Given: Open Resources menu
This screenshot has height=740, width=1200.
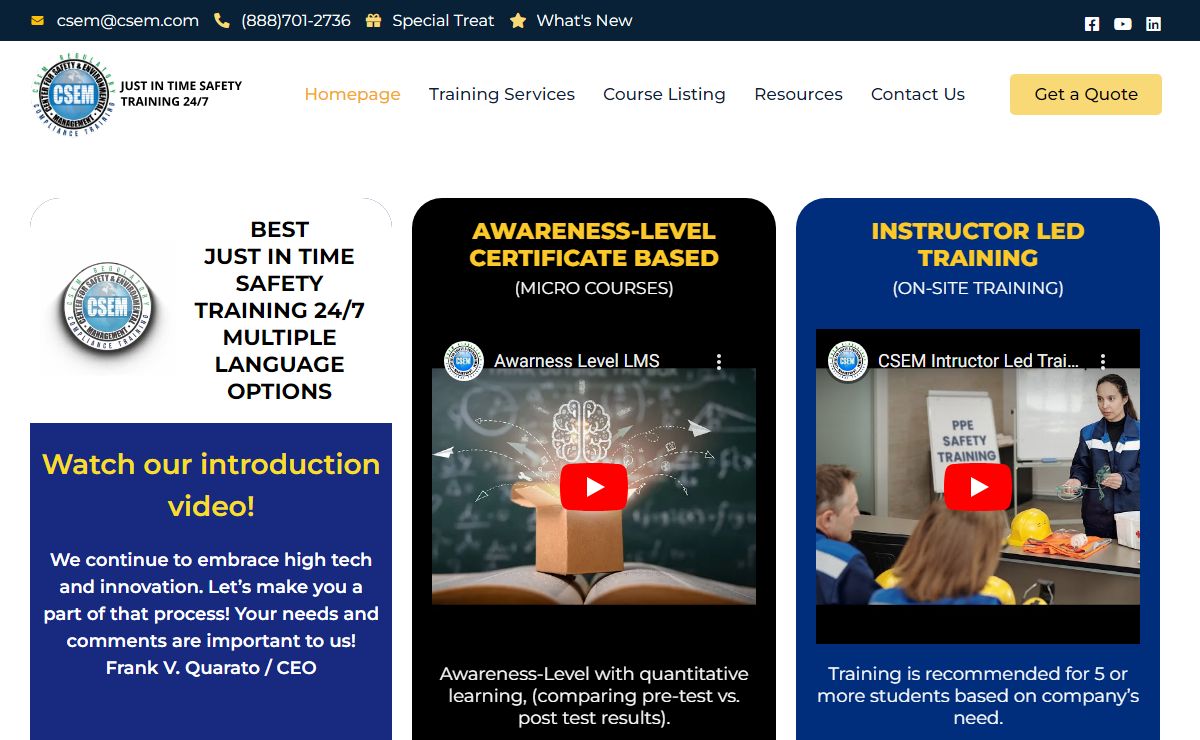Looking at the screenshot, I should (x=798, y=94).
